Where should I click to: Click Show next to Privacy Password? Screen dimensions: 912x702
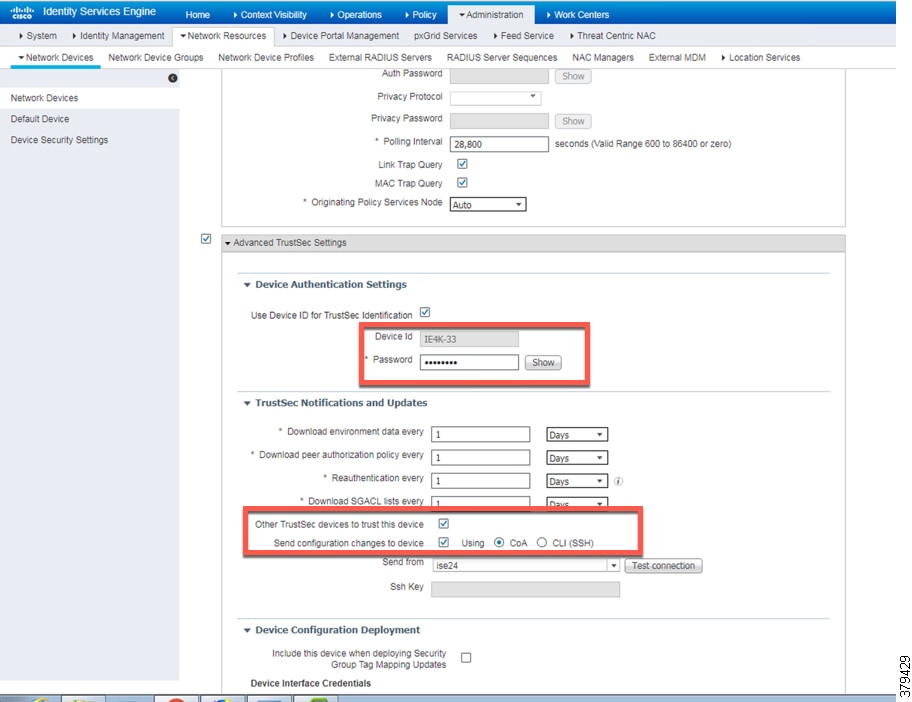(x=573, y=121)
